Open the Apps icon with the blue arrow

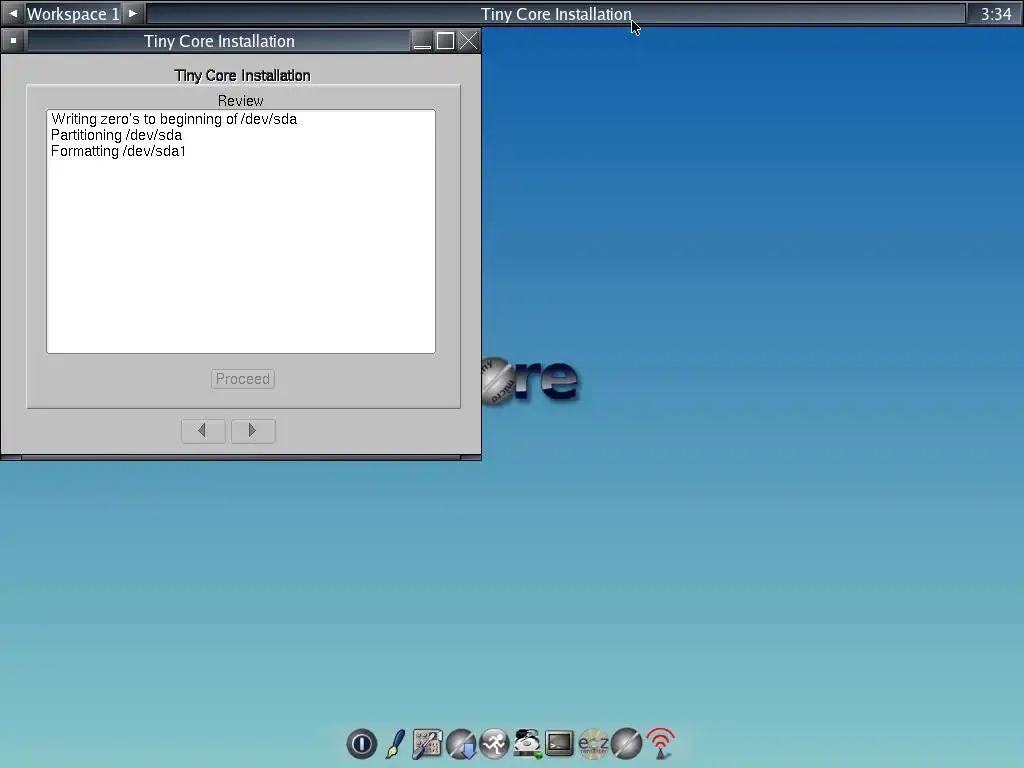tap(461, 743)
